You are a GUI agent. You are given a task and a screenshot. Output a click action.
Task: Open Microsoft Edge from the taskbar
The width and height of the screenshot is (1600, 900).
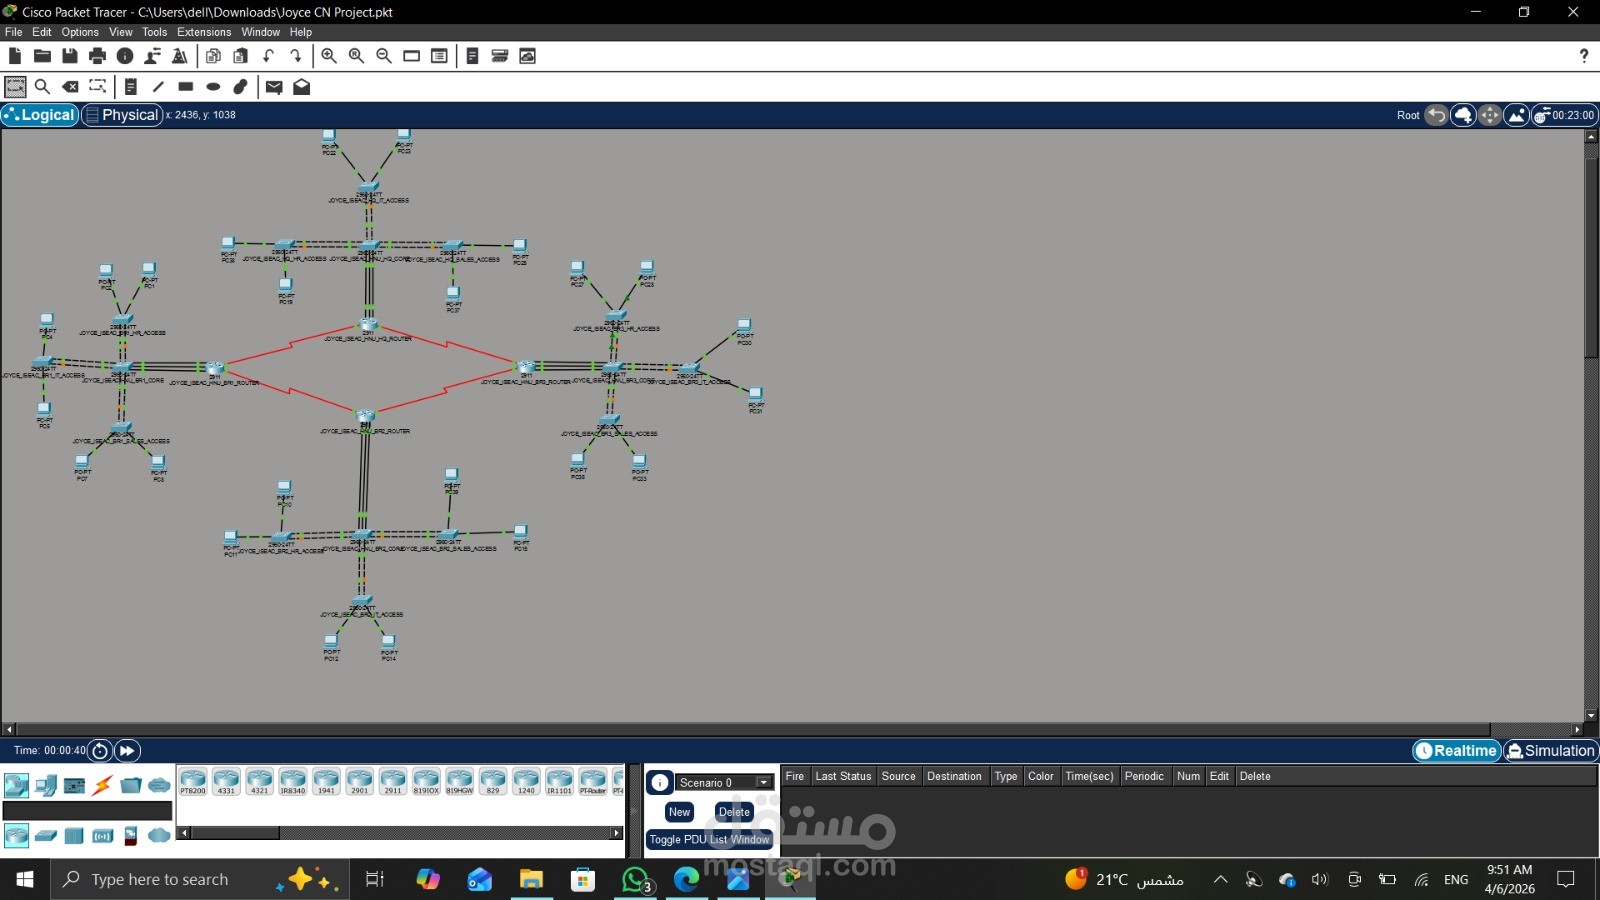[687, 880]
